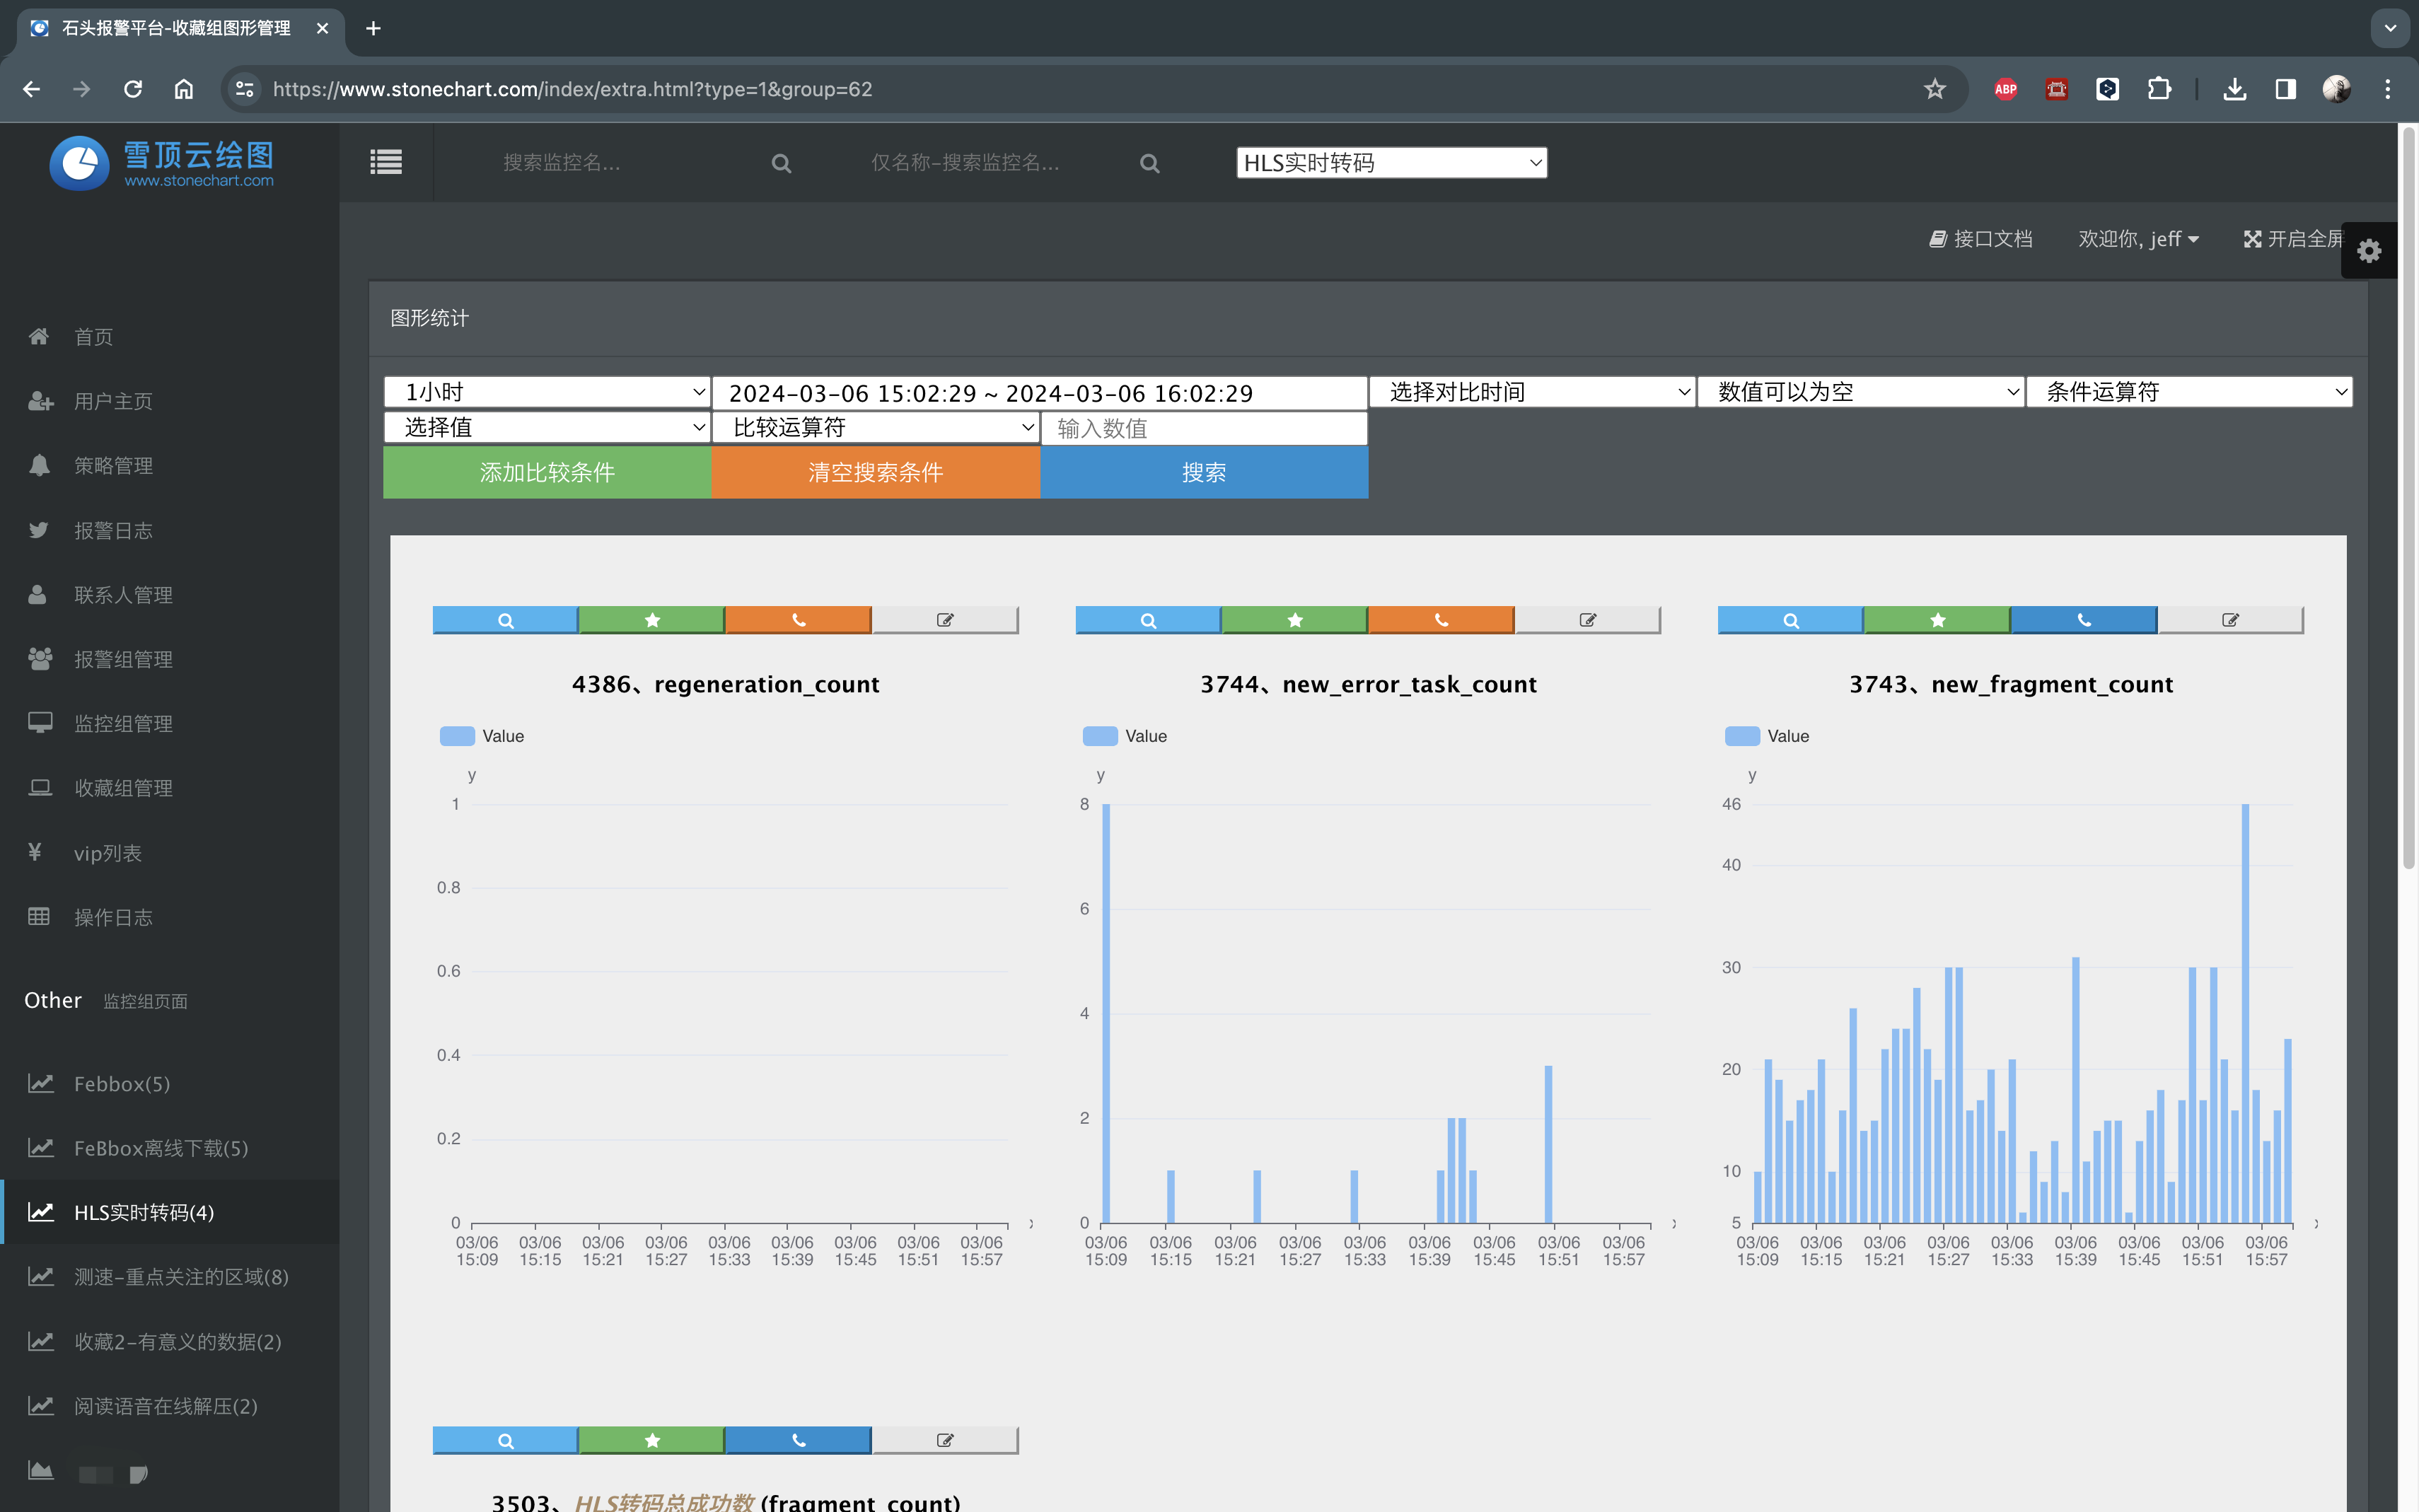Viewport: 2419px width, 1512px height.
Task: Expand the 选择对比时间 dropdown
Action: [x=1531, y=392]
